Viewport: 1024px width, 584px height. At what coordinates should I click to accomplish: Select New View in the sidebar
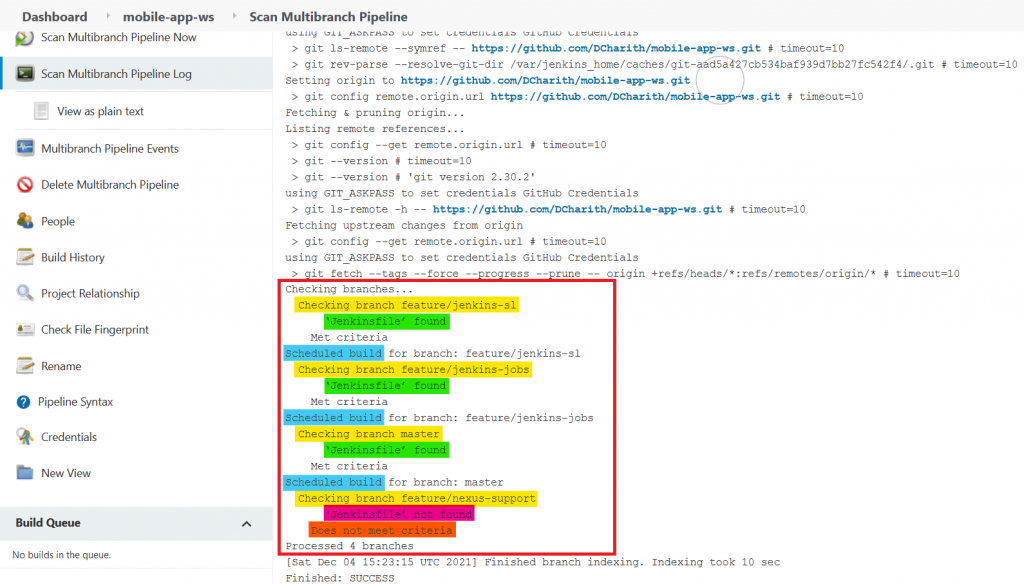(x=66, y=473)
